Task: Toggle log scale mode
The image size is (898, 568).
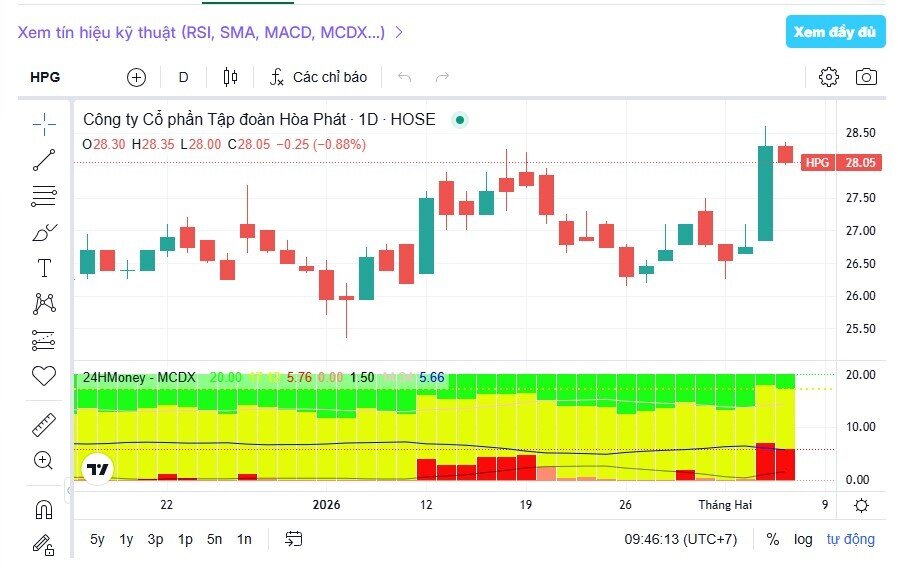Action: click(803, 539)
